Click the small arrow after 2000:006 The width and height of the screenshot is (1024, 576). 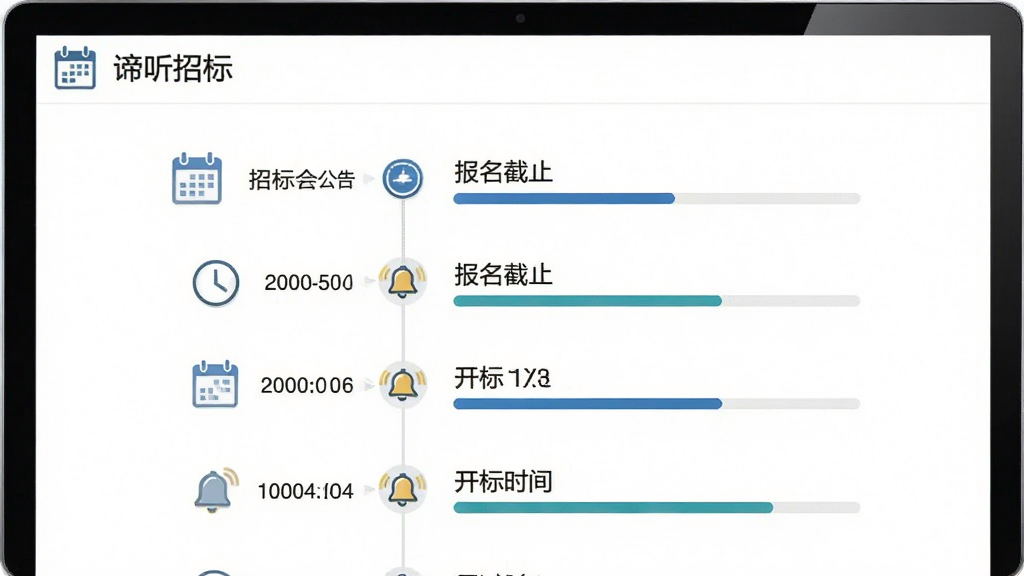(368, 385)
